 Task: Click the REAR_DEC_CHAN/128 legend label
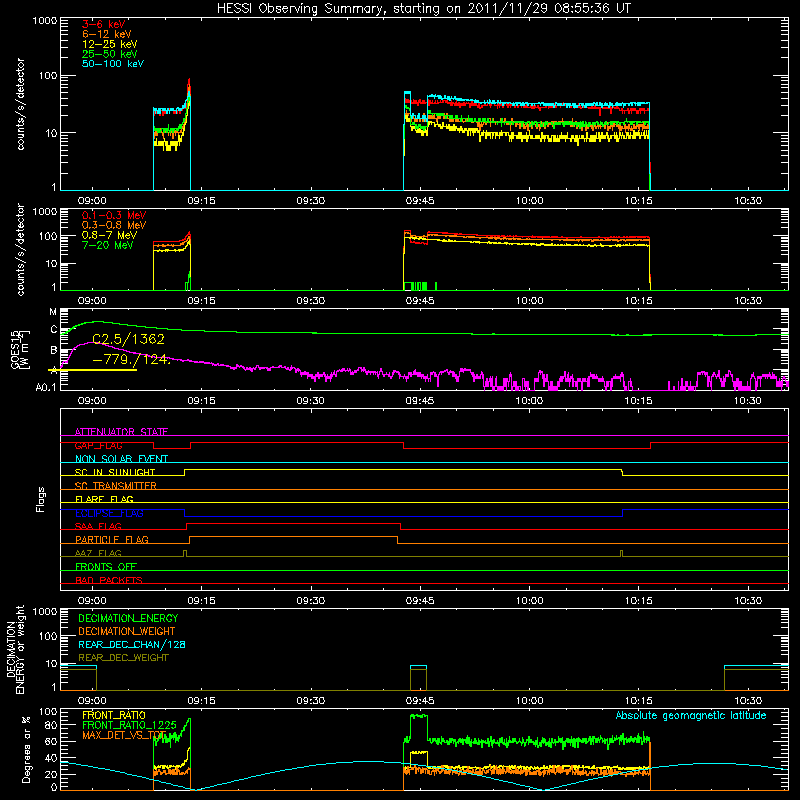[x=132, y=645]
